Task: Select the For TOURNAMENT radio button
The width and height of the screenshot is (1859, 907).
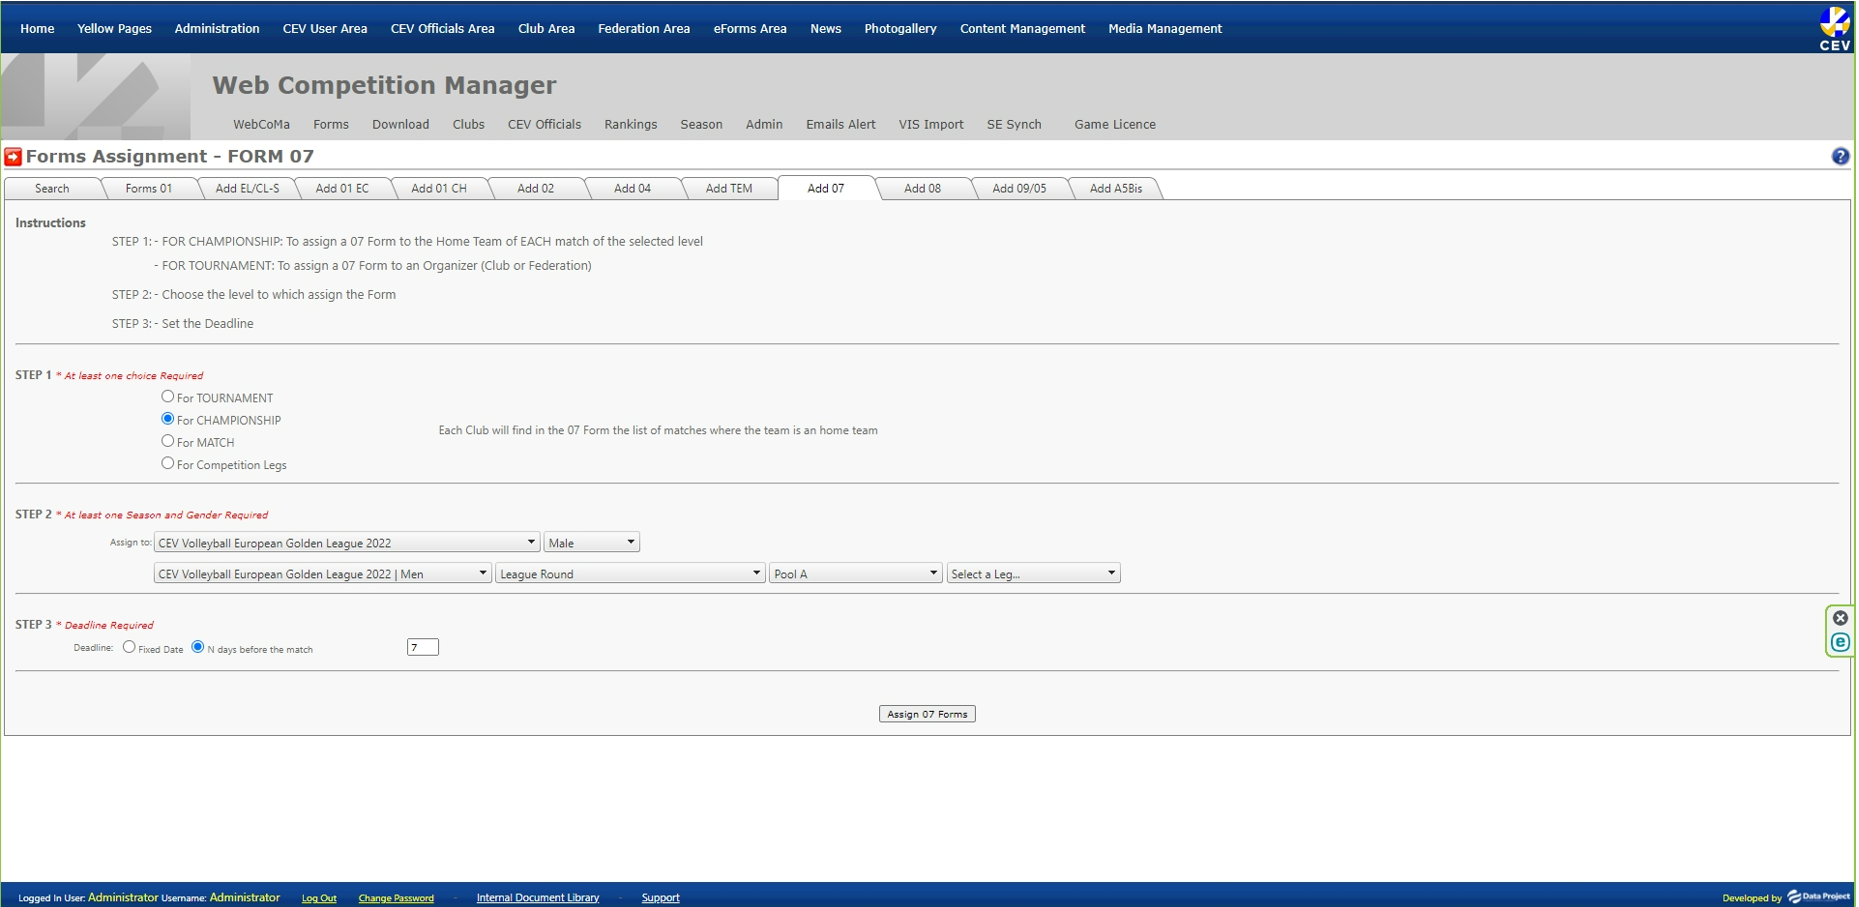Action: point(168,397)
